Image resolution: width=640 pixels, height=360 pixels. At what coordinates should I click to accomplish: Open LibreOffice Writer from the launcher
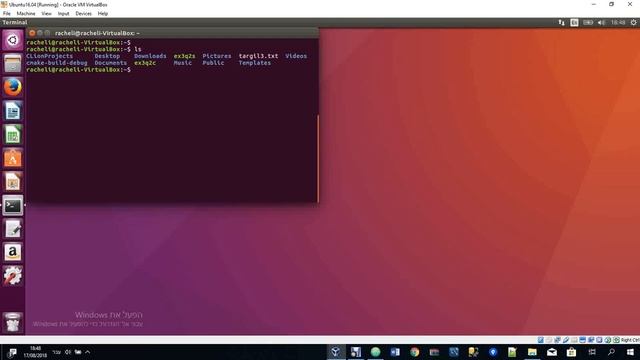tap(13, 111)
